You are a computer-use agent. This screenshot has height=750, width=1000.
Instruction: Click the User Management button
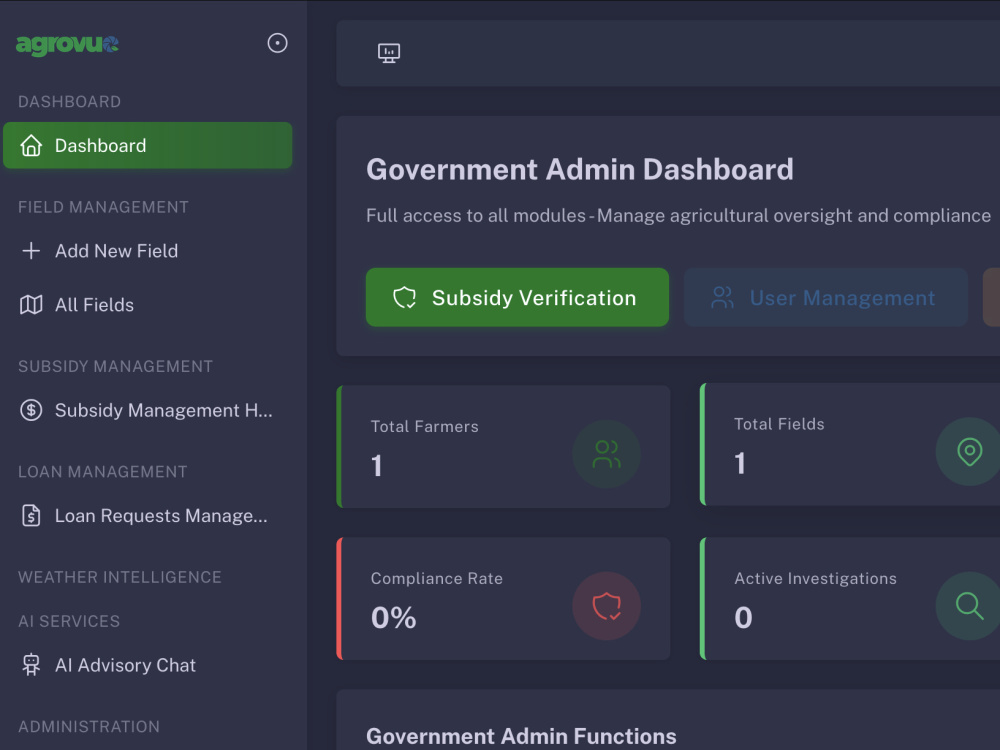click(x=826, y=297)
